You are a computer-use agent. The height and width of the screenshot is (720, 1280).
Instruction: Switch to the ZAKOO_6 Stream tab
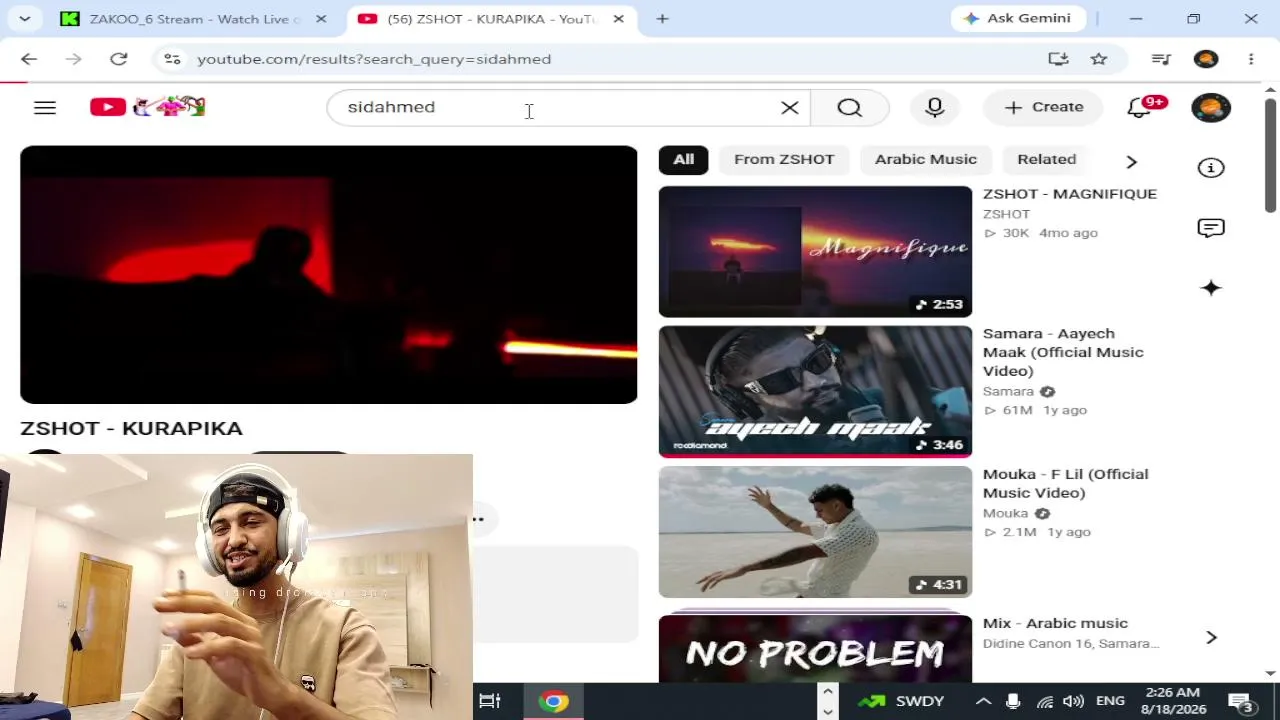pyautogui.click(x=194, y=19)
